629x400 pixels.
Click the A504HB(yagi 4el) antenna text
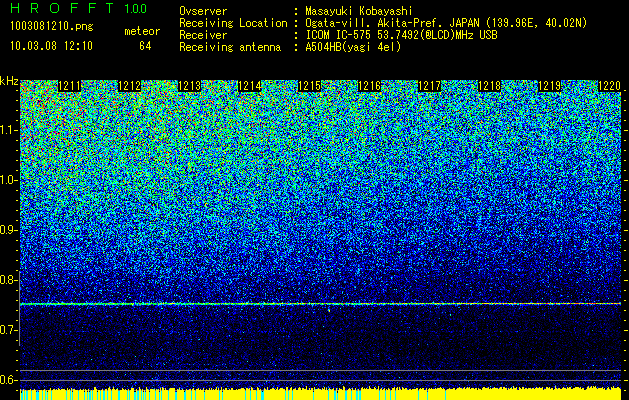pos(353,47)
